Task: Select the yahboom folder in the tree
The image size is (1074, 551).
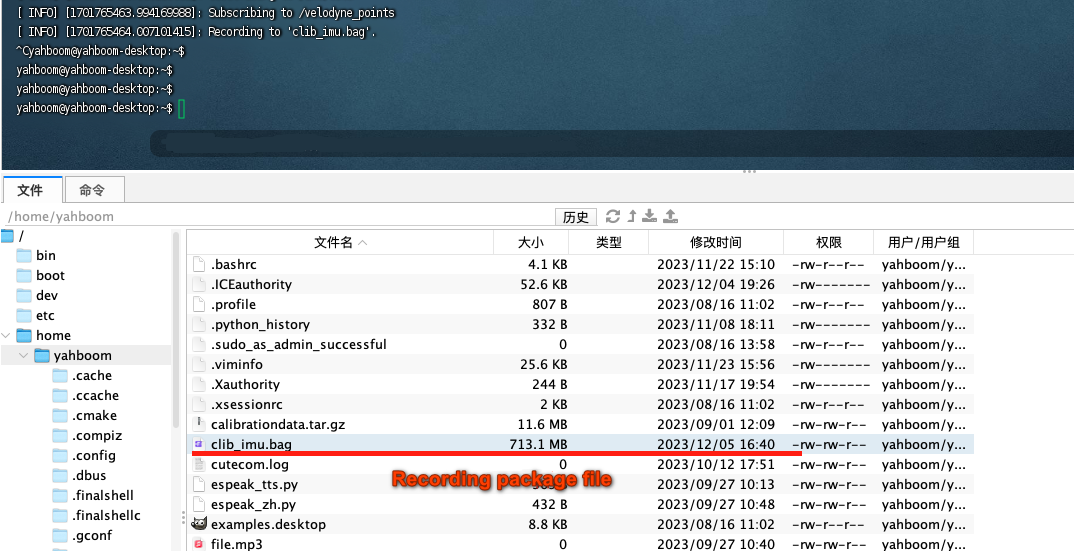Action: click(x=82, y=355)
